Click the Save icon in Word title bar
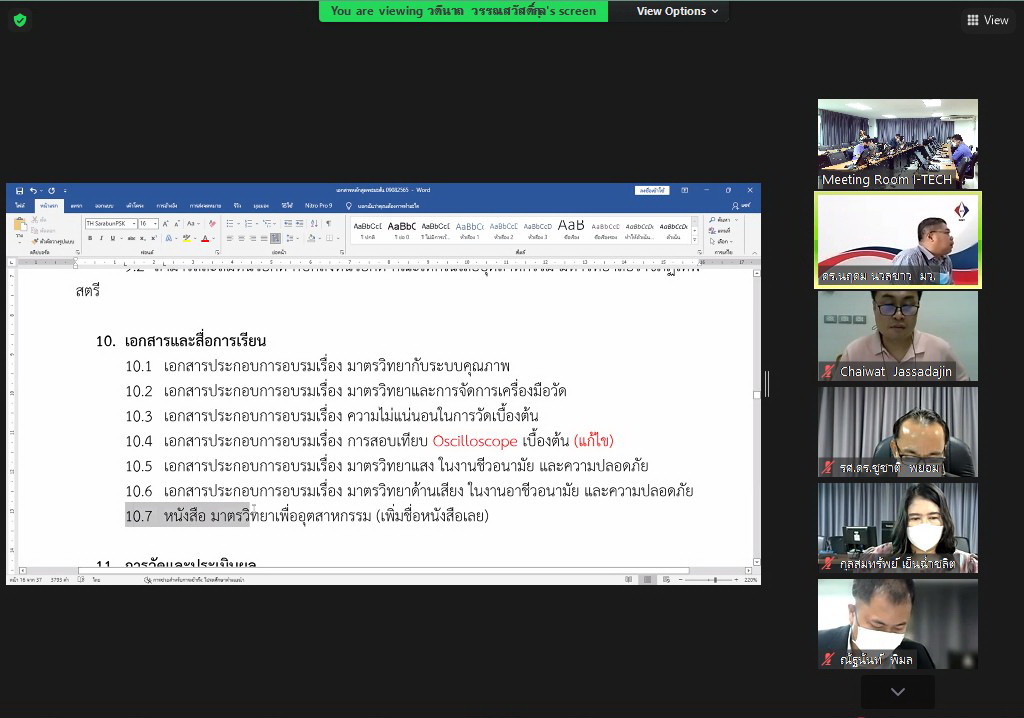This screenshot has width=1024, height=718. click(20, 191)
